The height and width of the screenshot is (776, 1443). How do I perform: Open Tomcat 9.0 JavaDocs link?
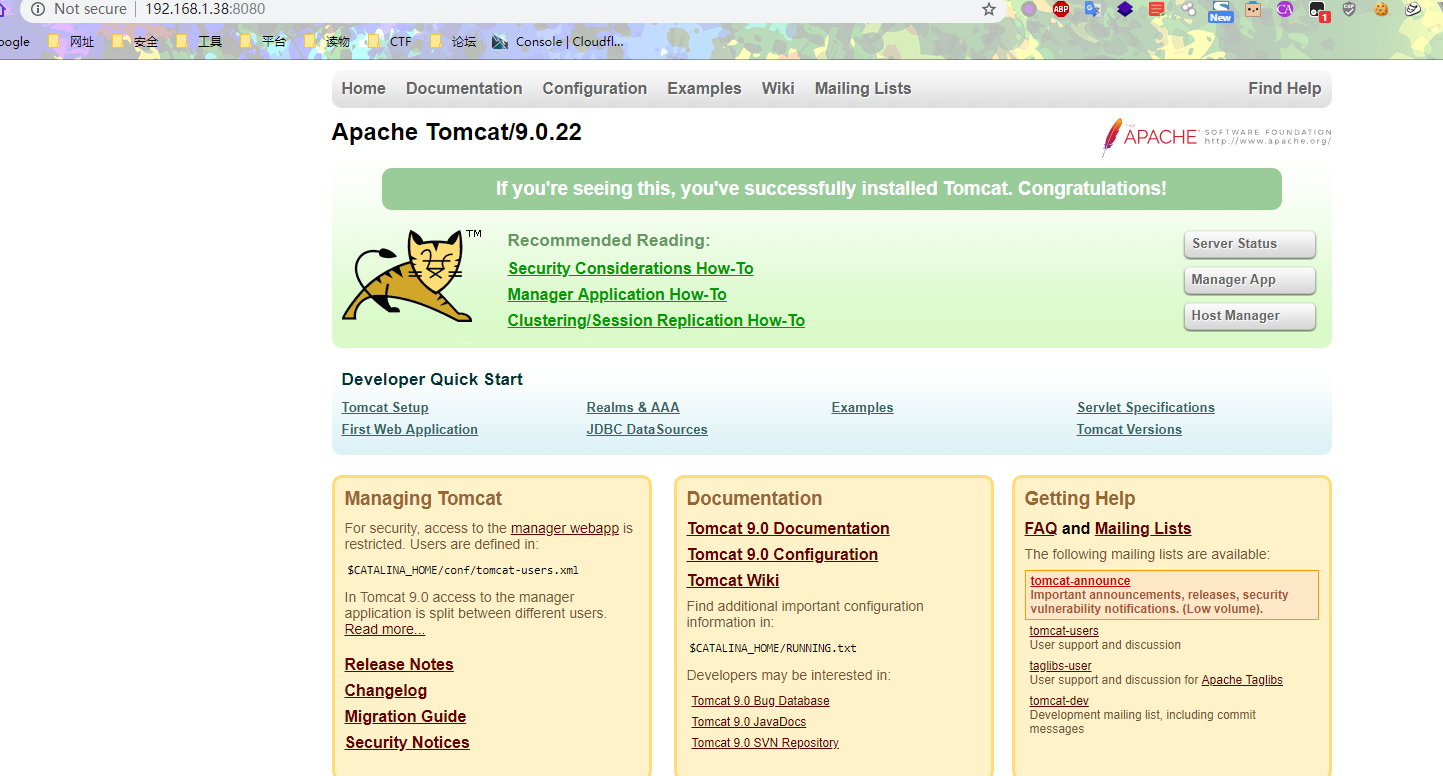click(749, 722)
